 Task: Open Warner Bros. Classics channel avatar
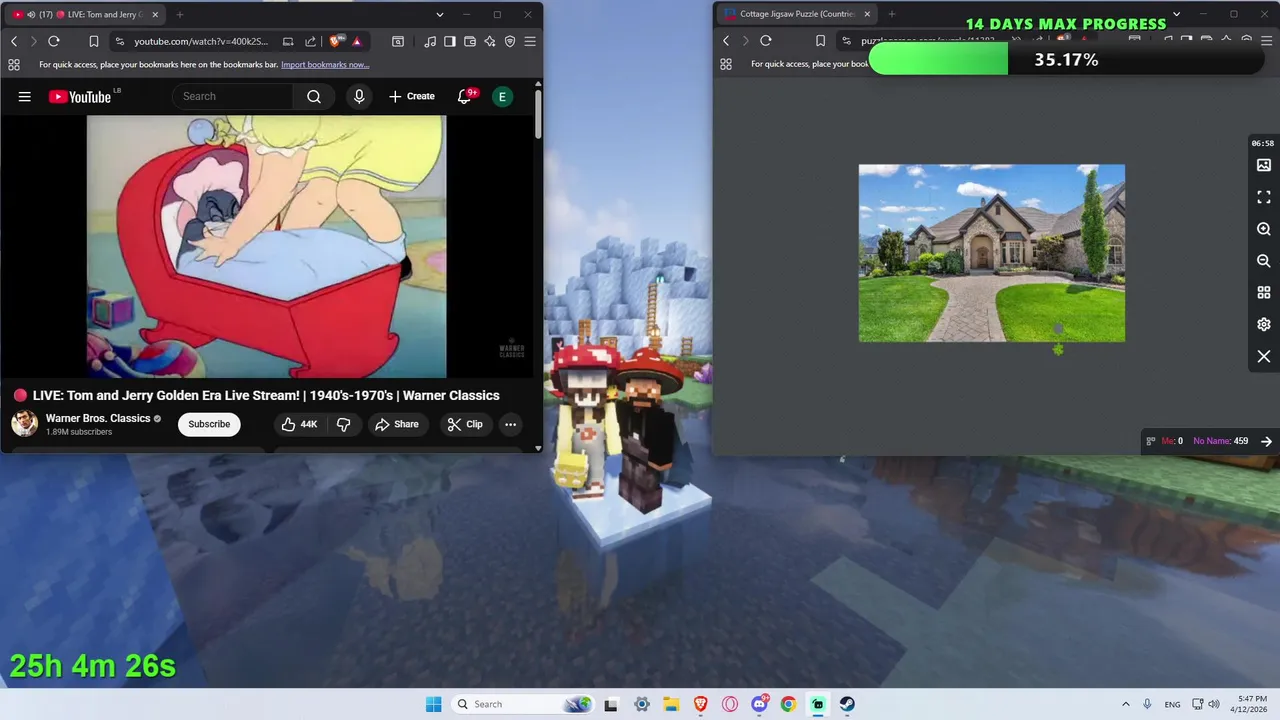[x=25, y=423]
